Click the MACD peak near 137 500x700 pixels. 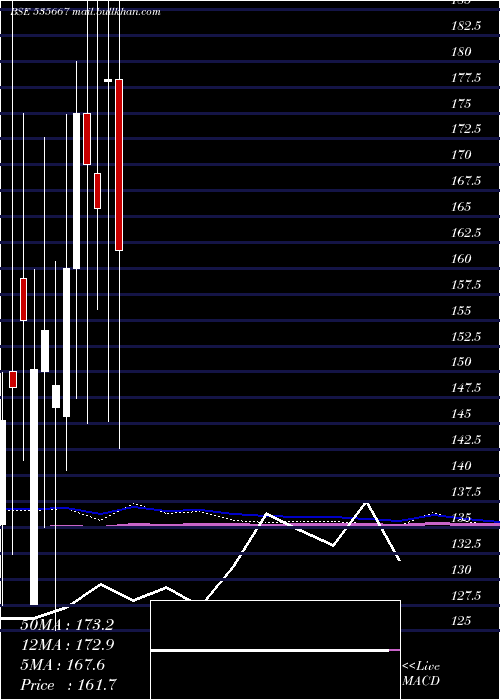point(367,504)
